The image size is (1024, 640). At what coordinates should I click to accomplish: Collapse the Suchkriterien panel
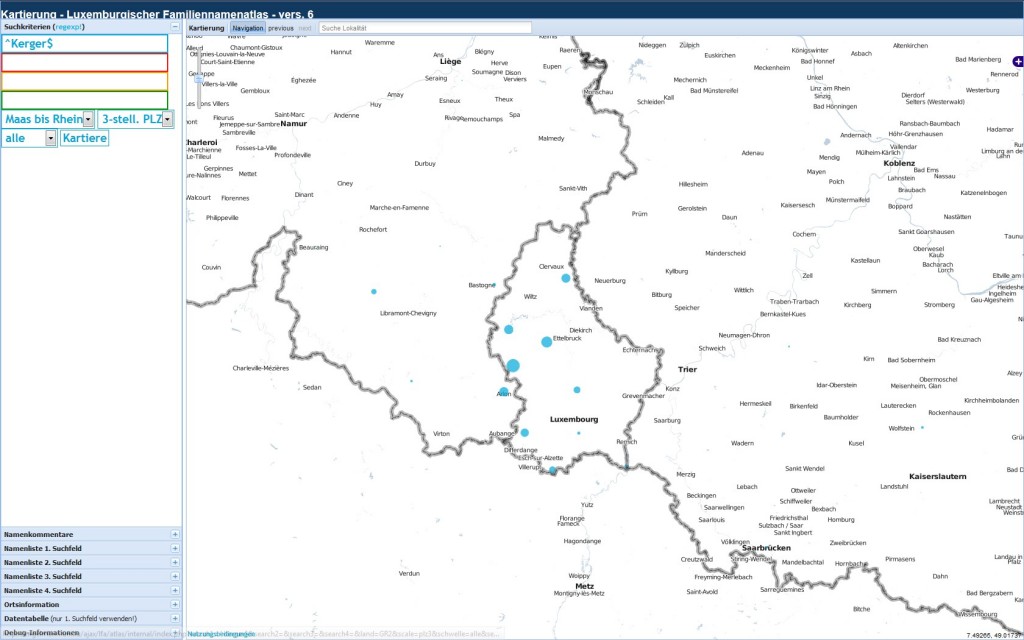point(175,27)
